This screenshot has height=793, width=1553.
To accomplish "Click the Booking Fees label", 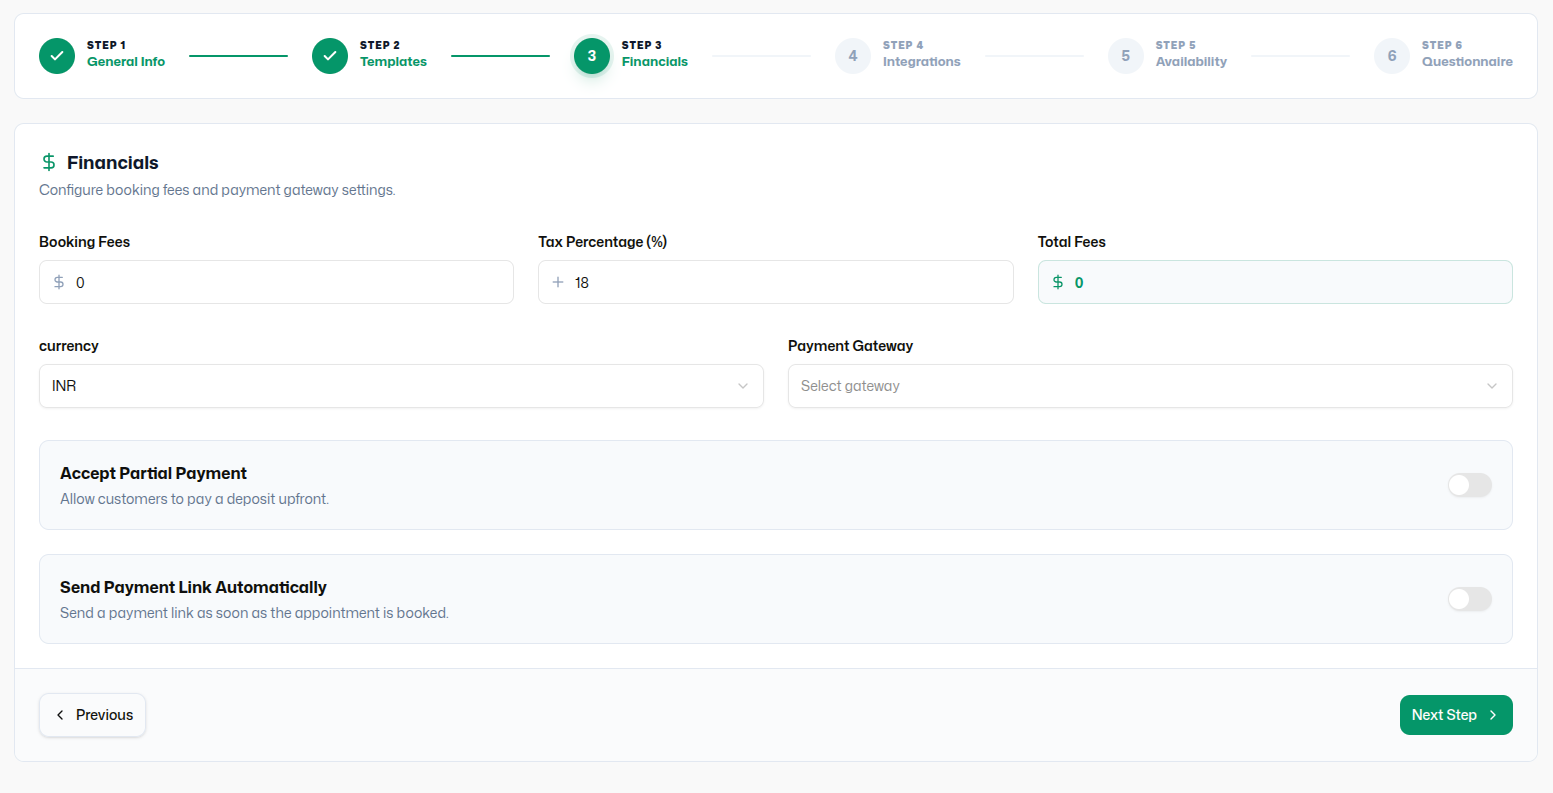I will (84, 242).
